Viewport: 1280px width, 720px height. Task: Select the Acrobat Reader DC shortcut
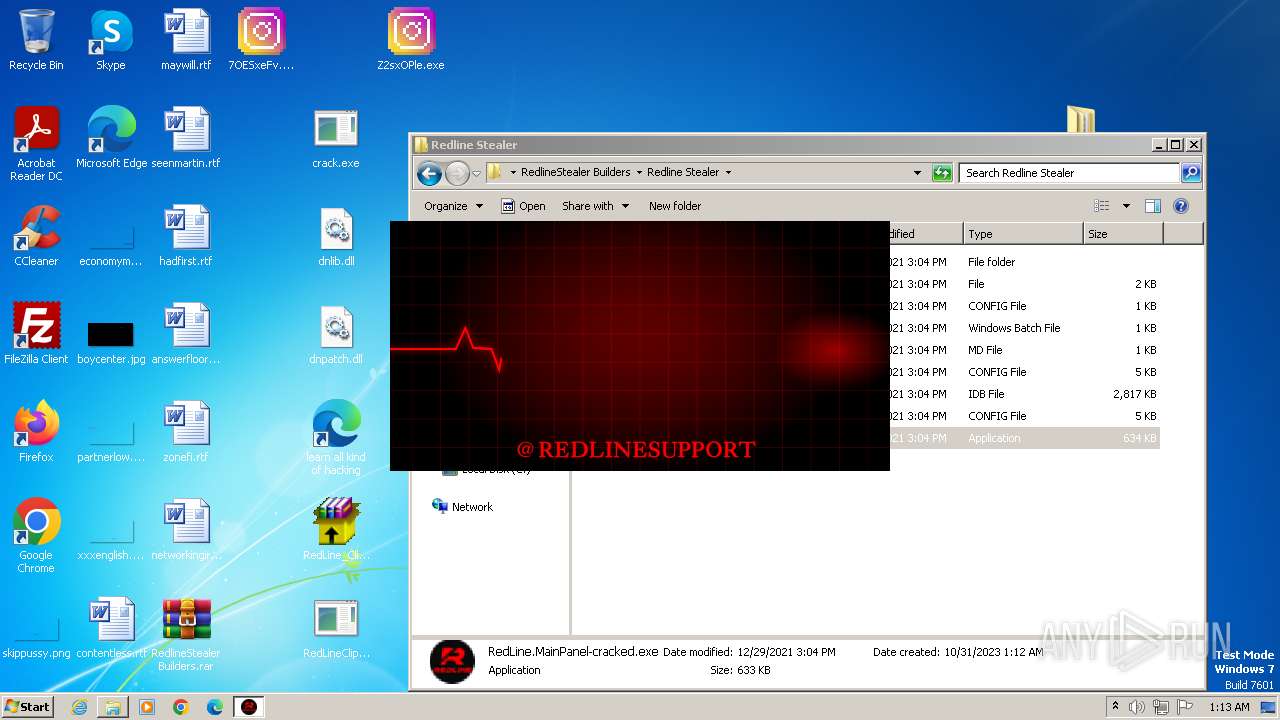coord(36,144)
